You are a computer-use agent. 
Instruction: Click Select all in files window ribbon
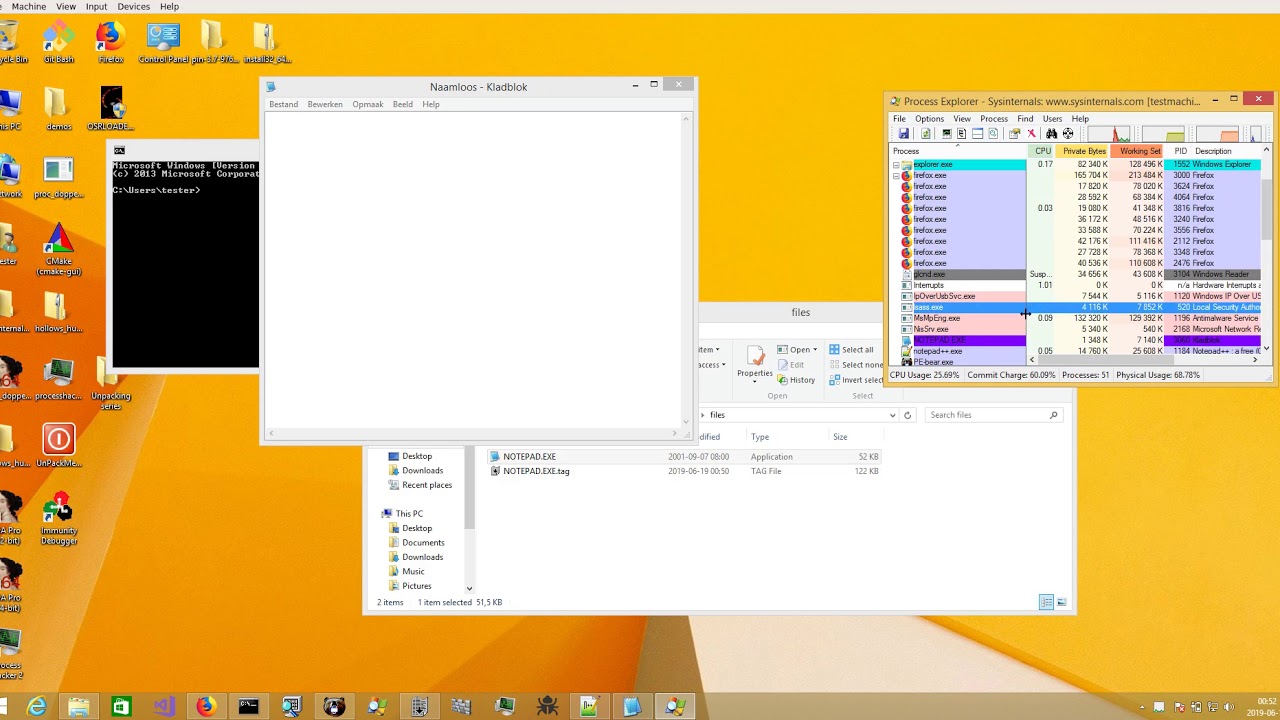click(851, 350)
